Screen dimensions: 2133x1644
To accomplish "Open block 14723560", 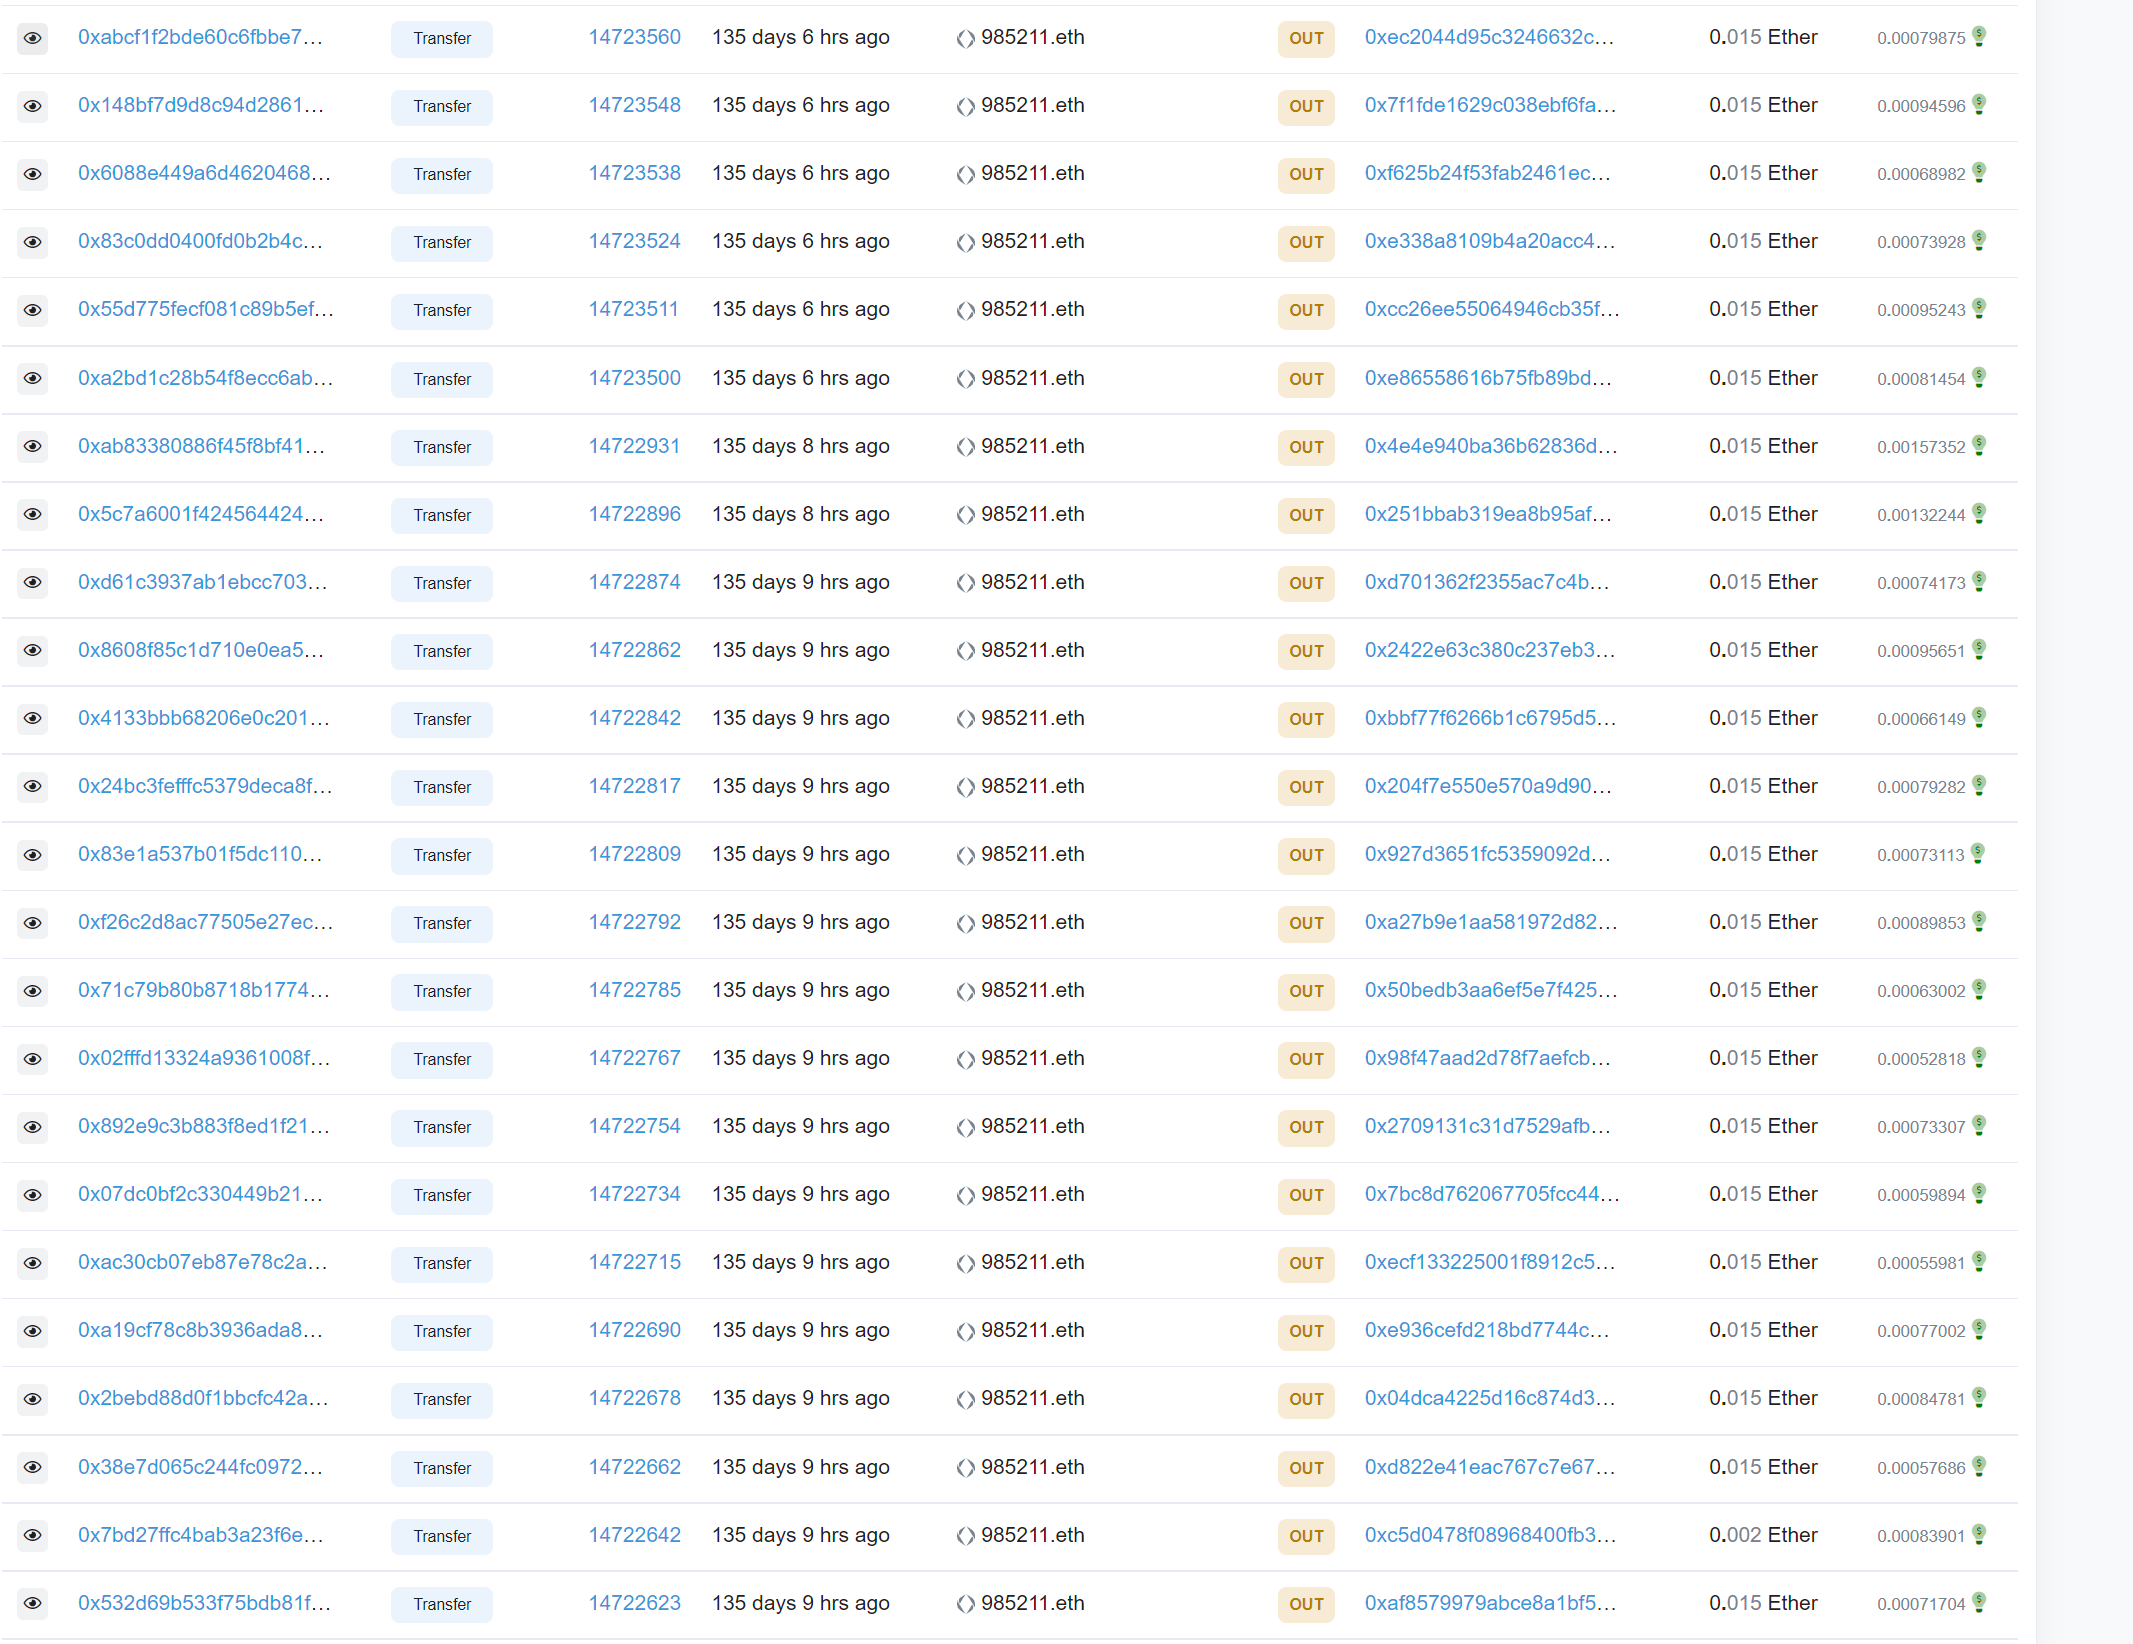I will (634, 36).
